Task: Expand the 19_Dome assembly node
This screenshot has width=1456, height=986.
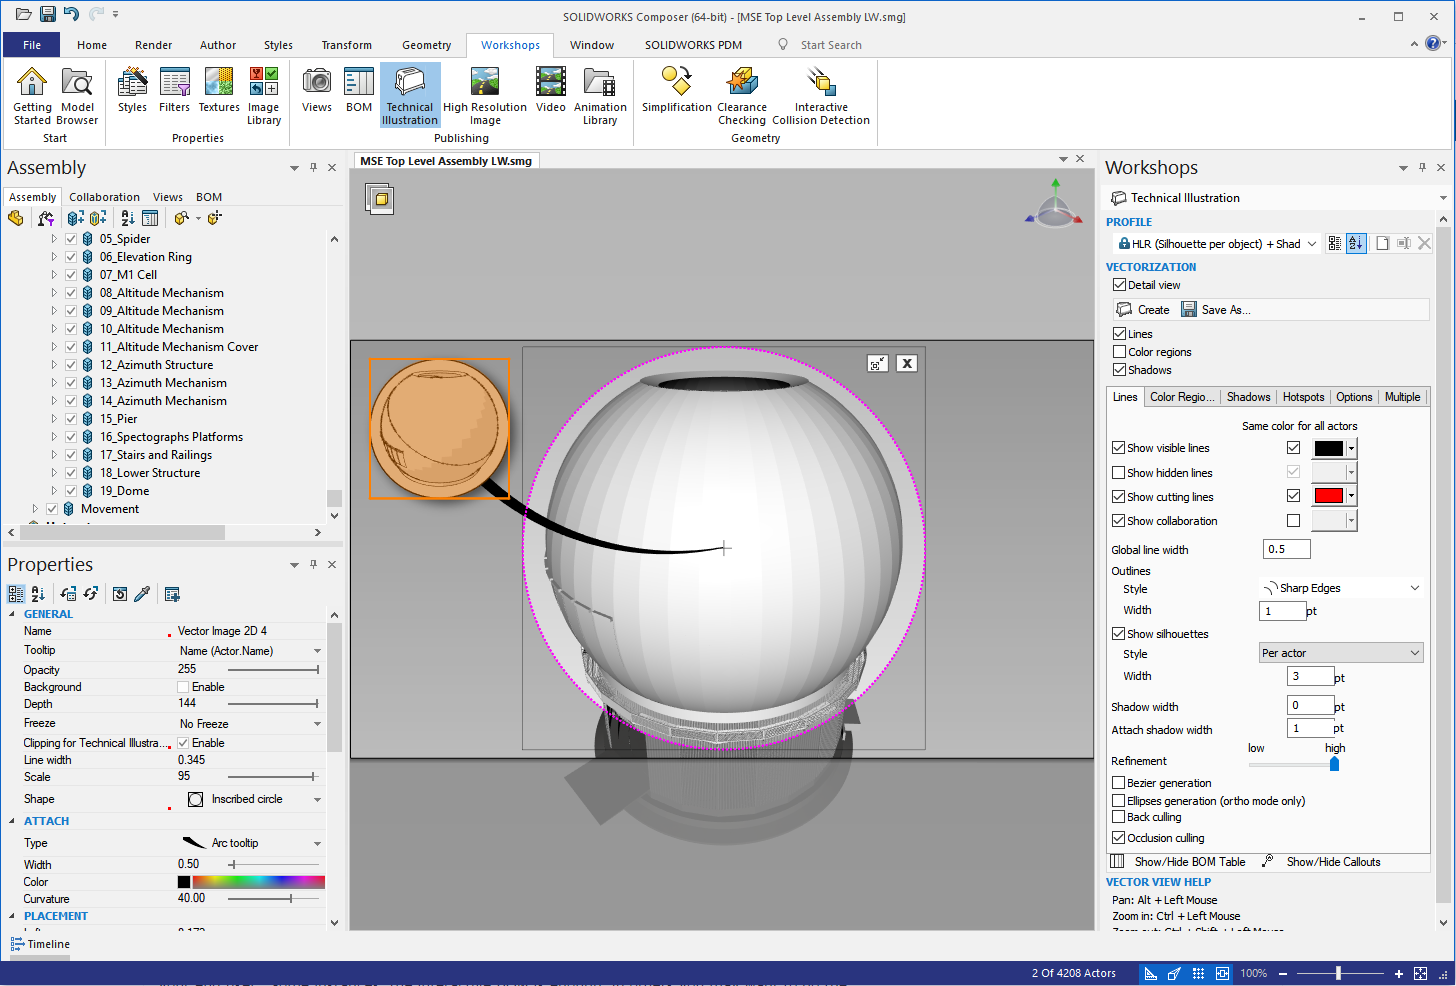Action: coord(54,490)
